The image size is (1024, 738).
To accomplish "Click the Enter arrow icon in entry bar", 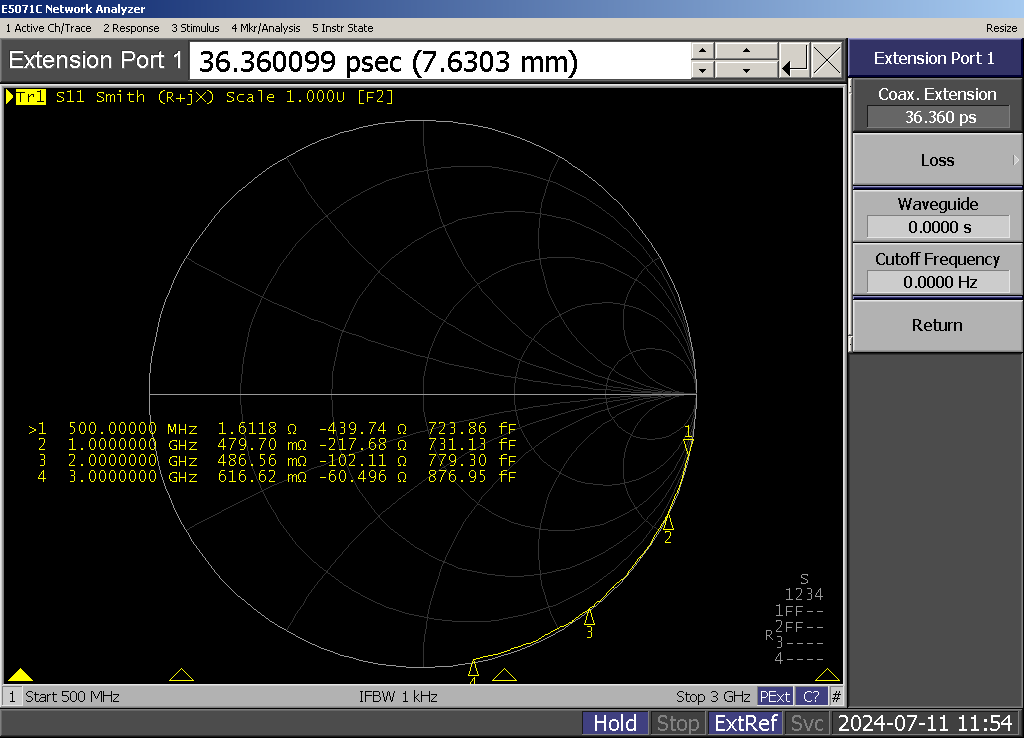I will point(795,61).
